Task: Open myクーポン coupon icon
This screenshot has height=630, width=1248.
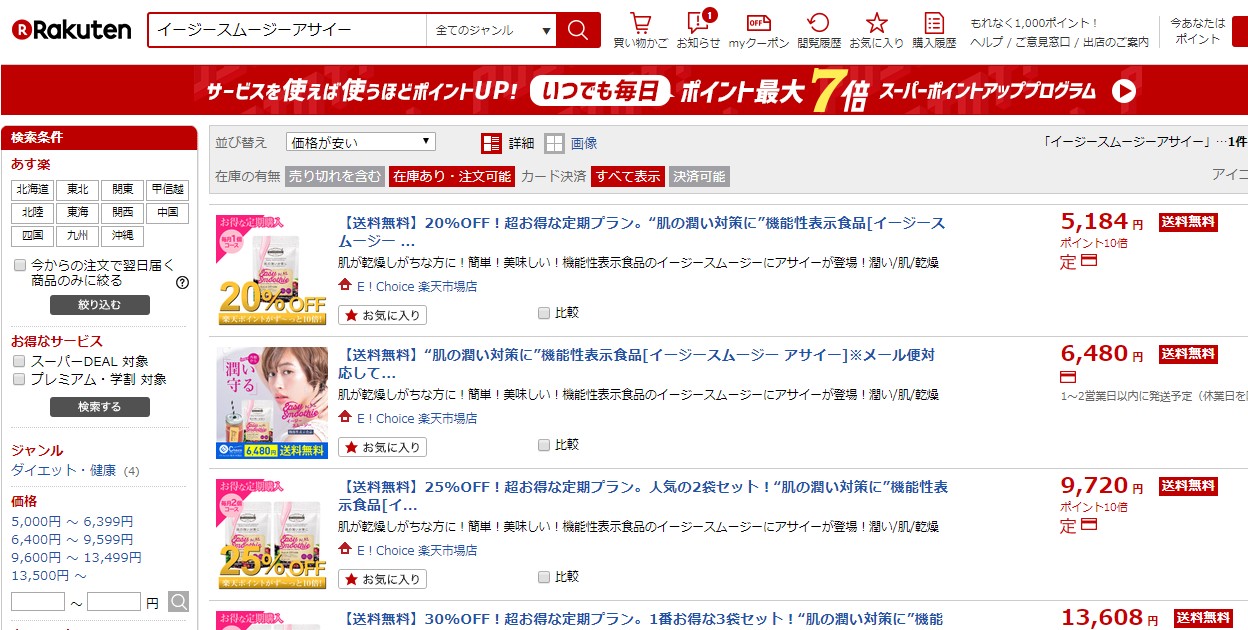Action: (x=759, y=22)
